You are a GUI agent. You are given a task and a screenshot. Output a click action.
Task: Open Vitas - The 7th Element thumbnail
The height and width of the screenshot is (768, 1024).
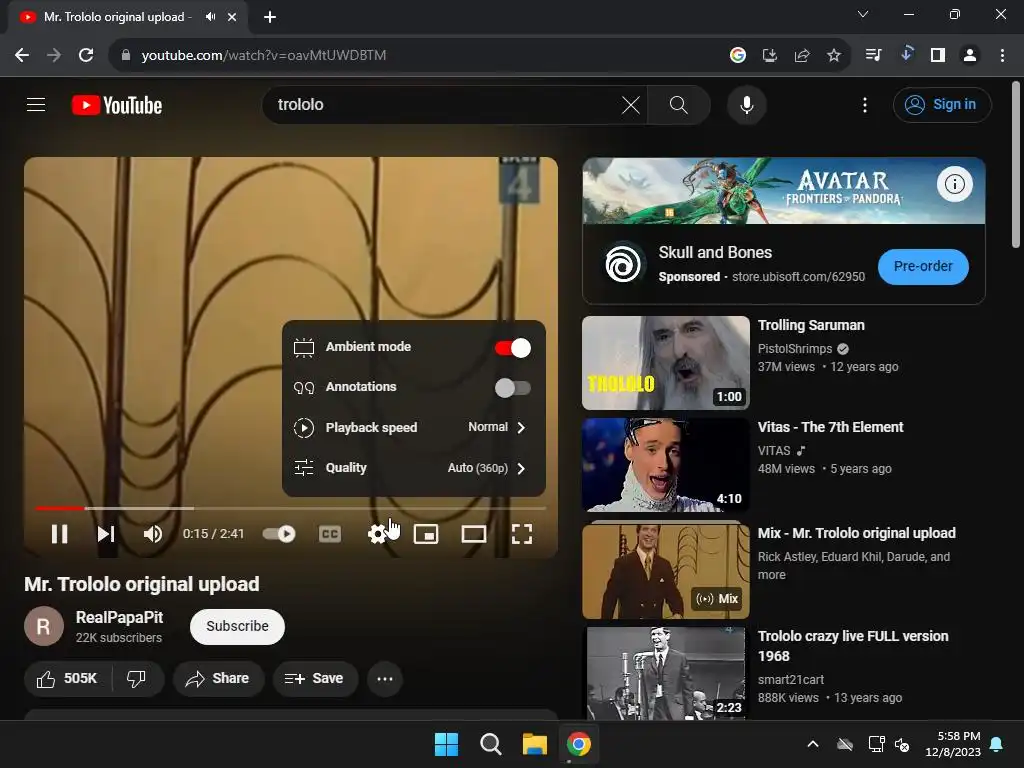[x=665, y=465]
